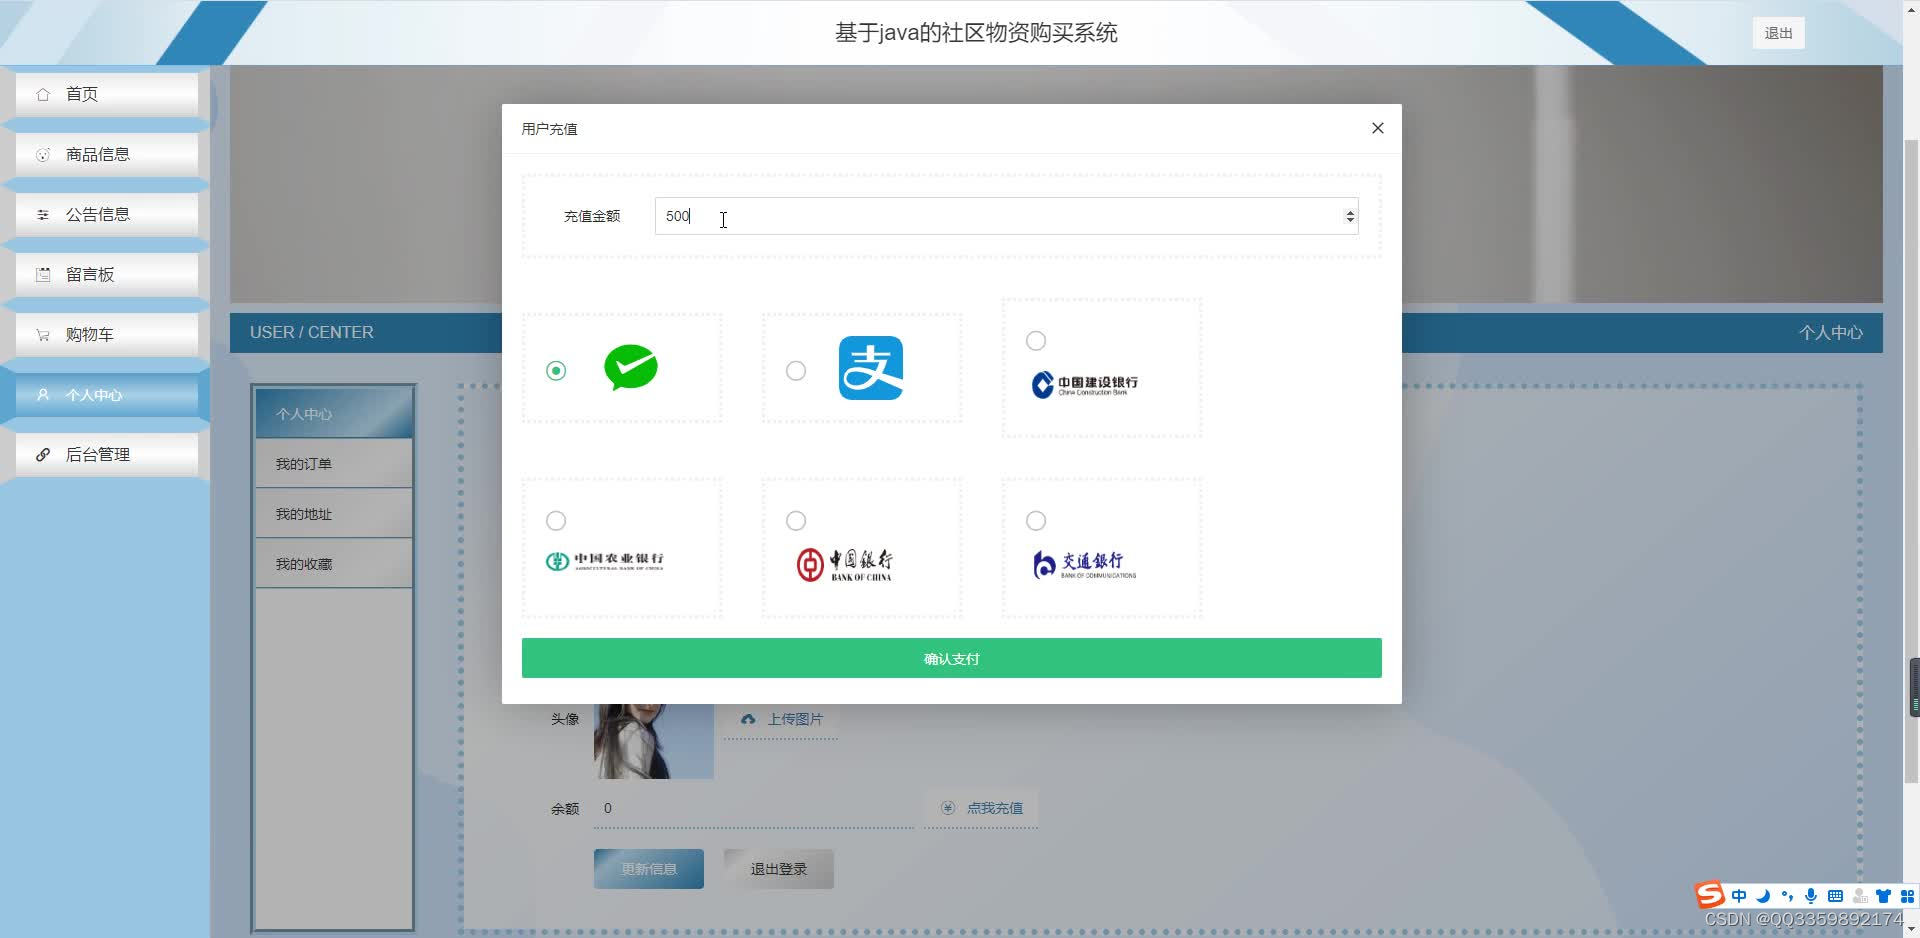Click the Bank of China logo
1920x938 pixels.
coord(845,564)
